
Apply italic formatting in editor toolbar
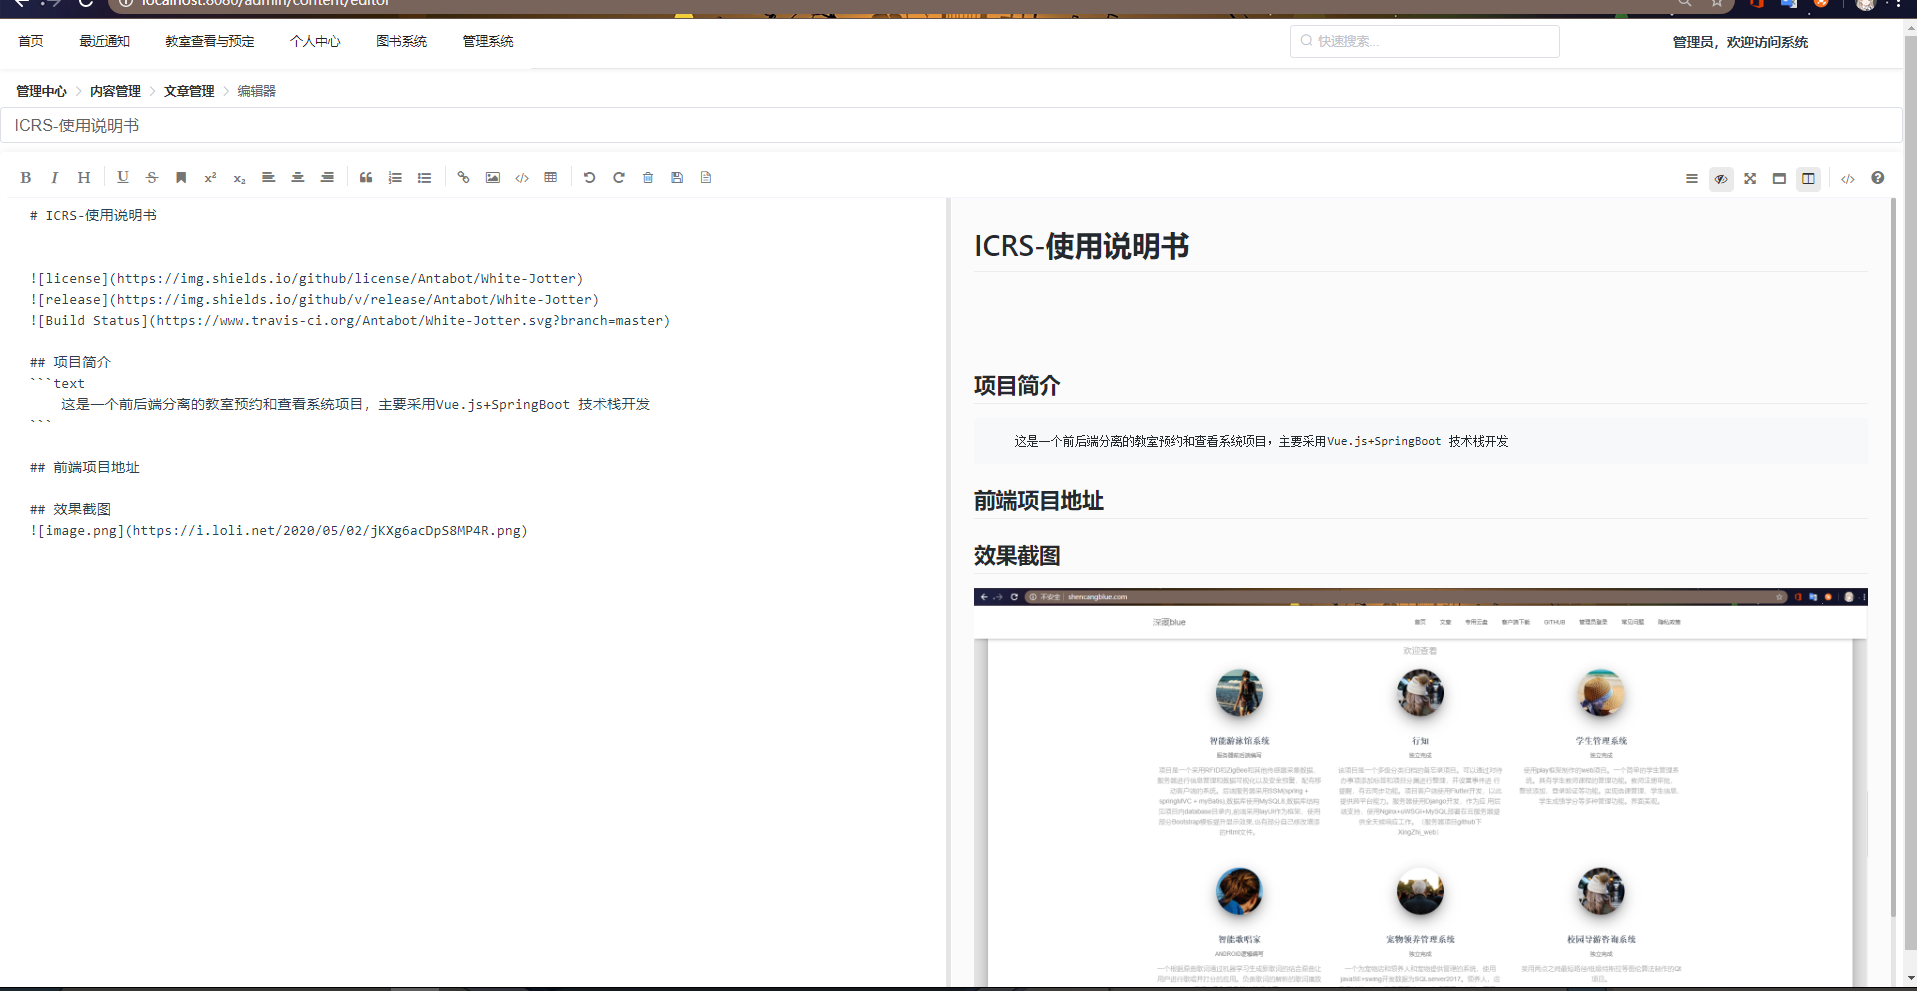55,178
